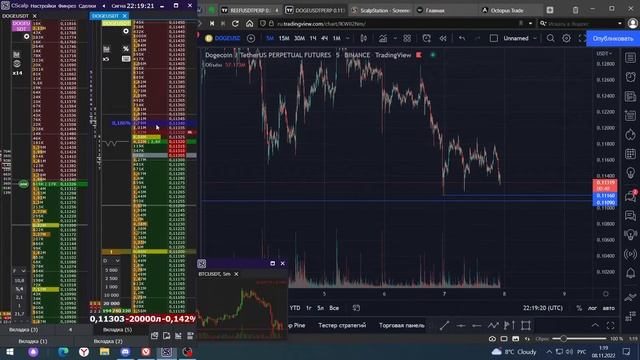Select chart layout square icon
This screenshot has height=360, width=640.
point(493,38)
